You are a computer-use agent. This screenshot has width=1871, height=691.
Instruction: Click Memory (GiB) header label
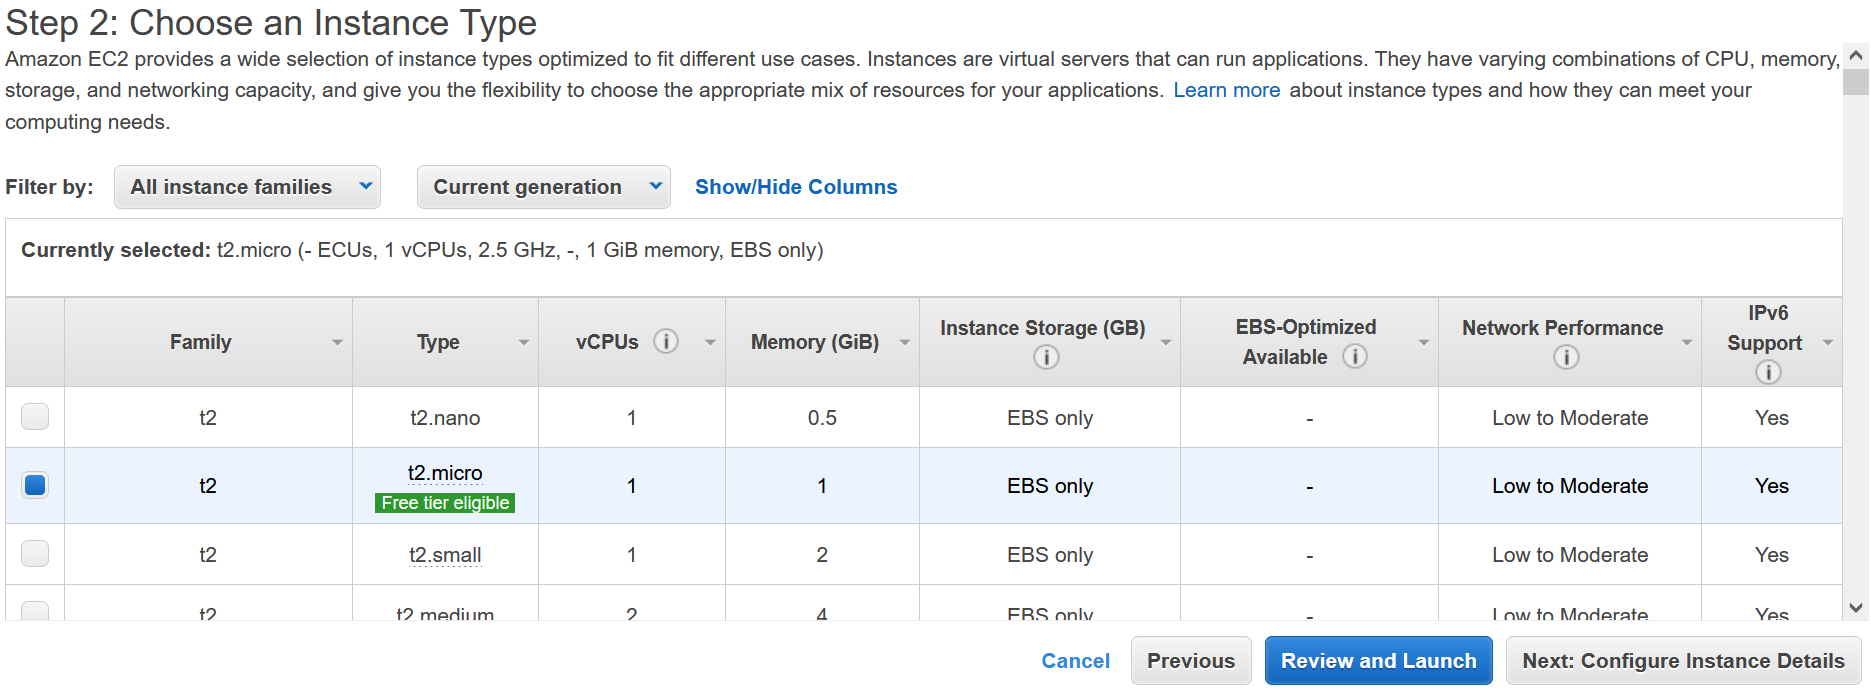point(815,342)
